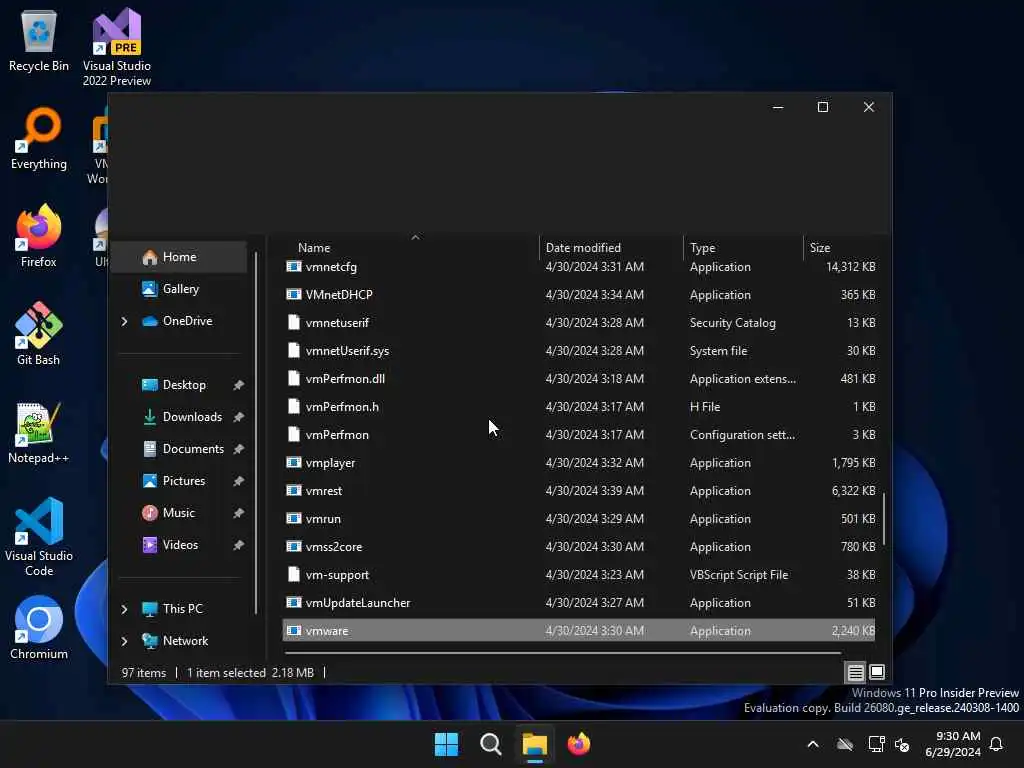Open Desktop quick access folder
This screenshot has height=768, width=1024.
click(179, 385)
